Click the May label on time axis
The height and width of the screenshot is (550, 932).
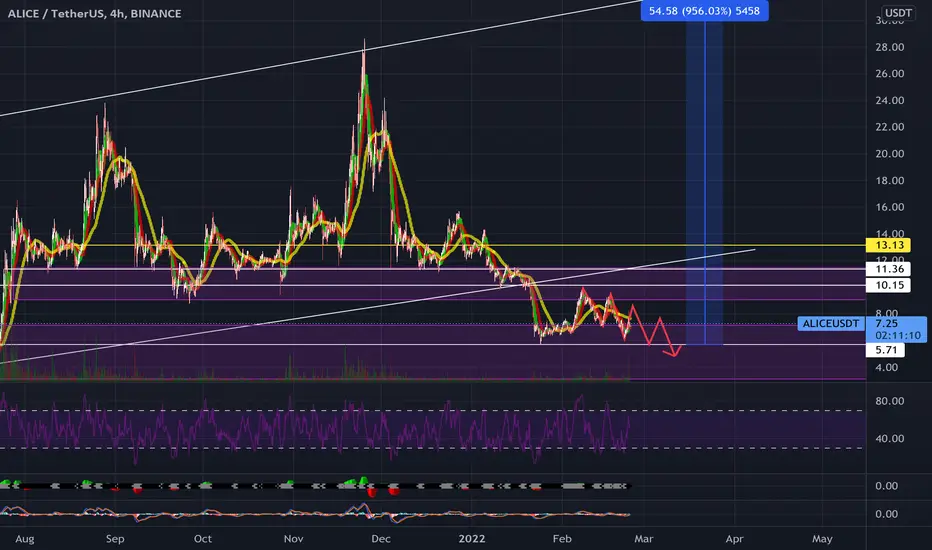(822, 539)
